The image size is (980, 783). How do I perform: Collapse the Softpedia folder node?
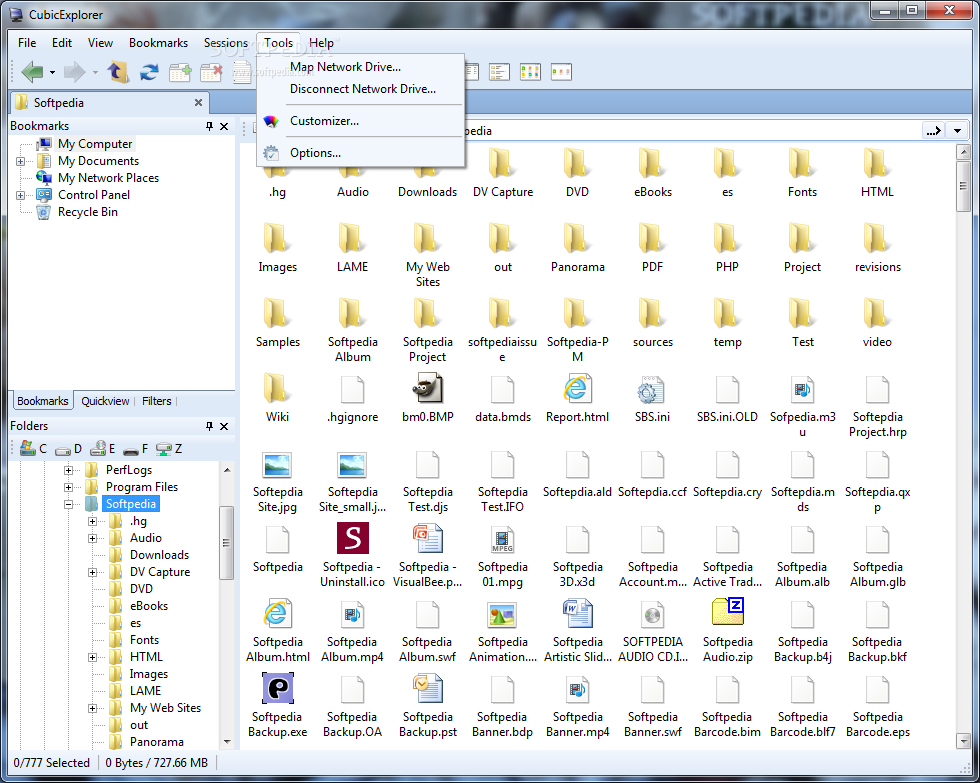(68, 504)
